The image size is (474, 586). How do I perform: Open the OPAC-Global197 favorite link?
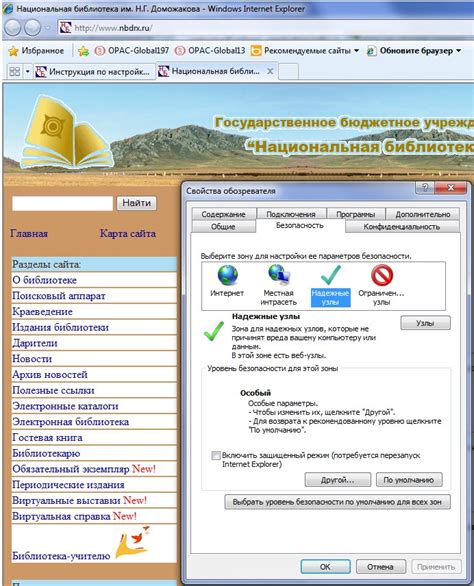132,51
